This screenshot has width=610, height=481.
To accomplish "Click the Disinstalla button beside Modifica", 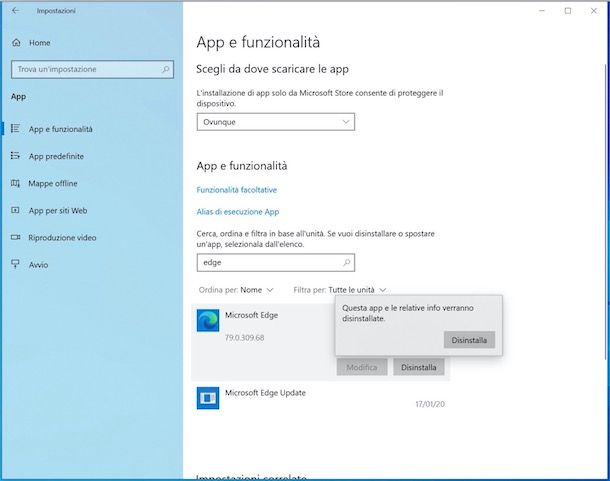I will click(419, 367).
